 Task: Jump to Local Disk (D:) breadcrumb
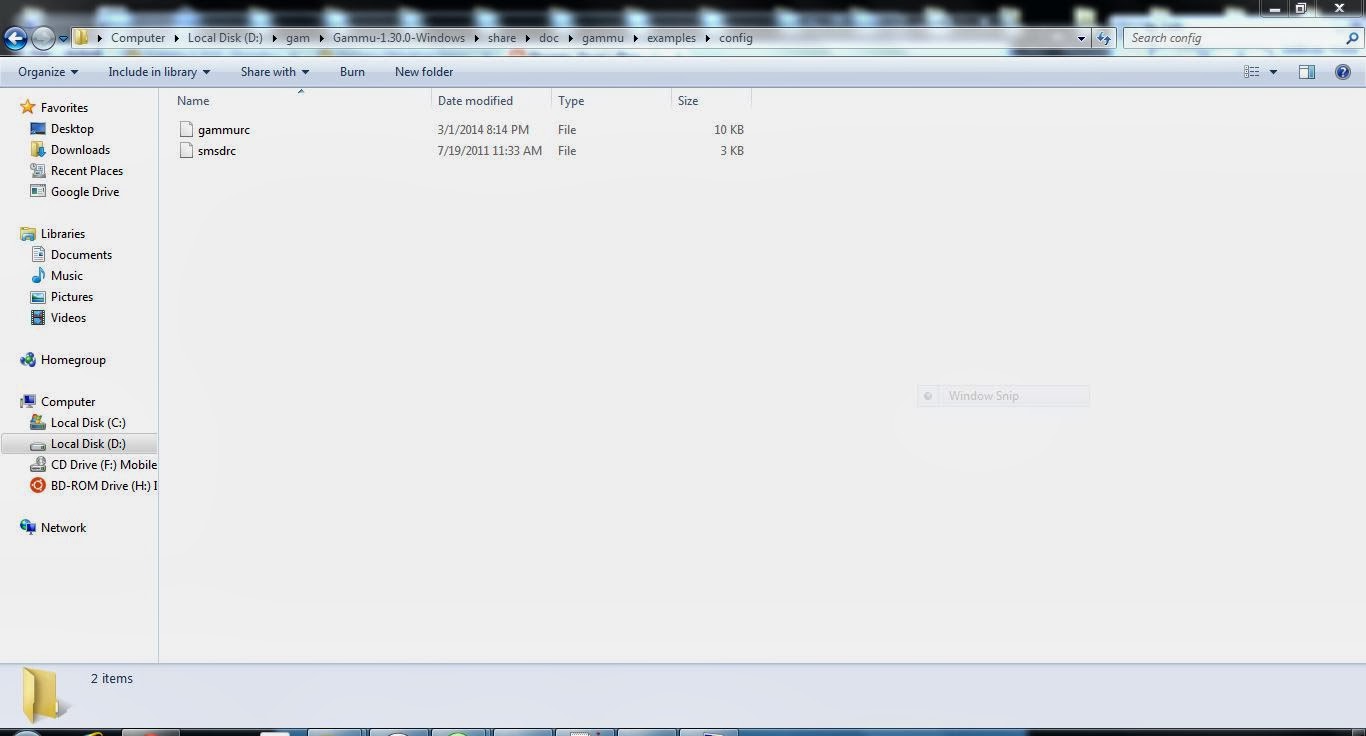click(x=225, y=38)
